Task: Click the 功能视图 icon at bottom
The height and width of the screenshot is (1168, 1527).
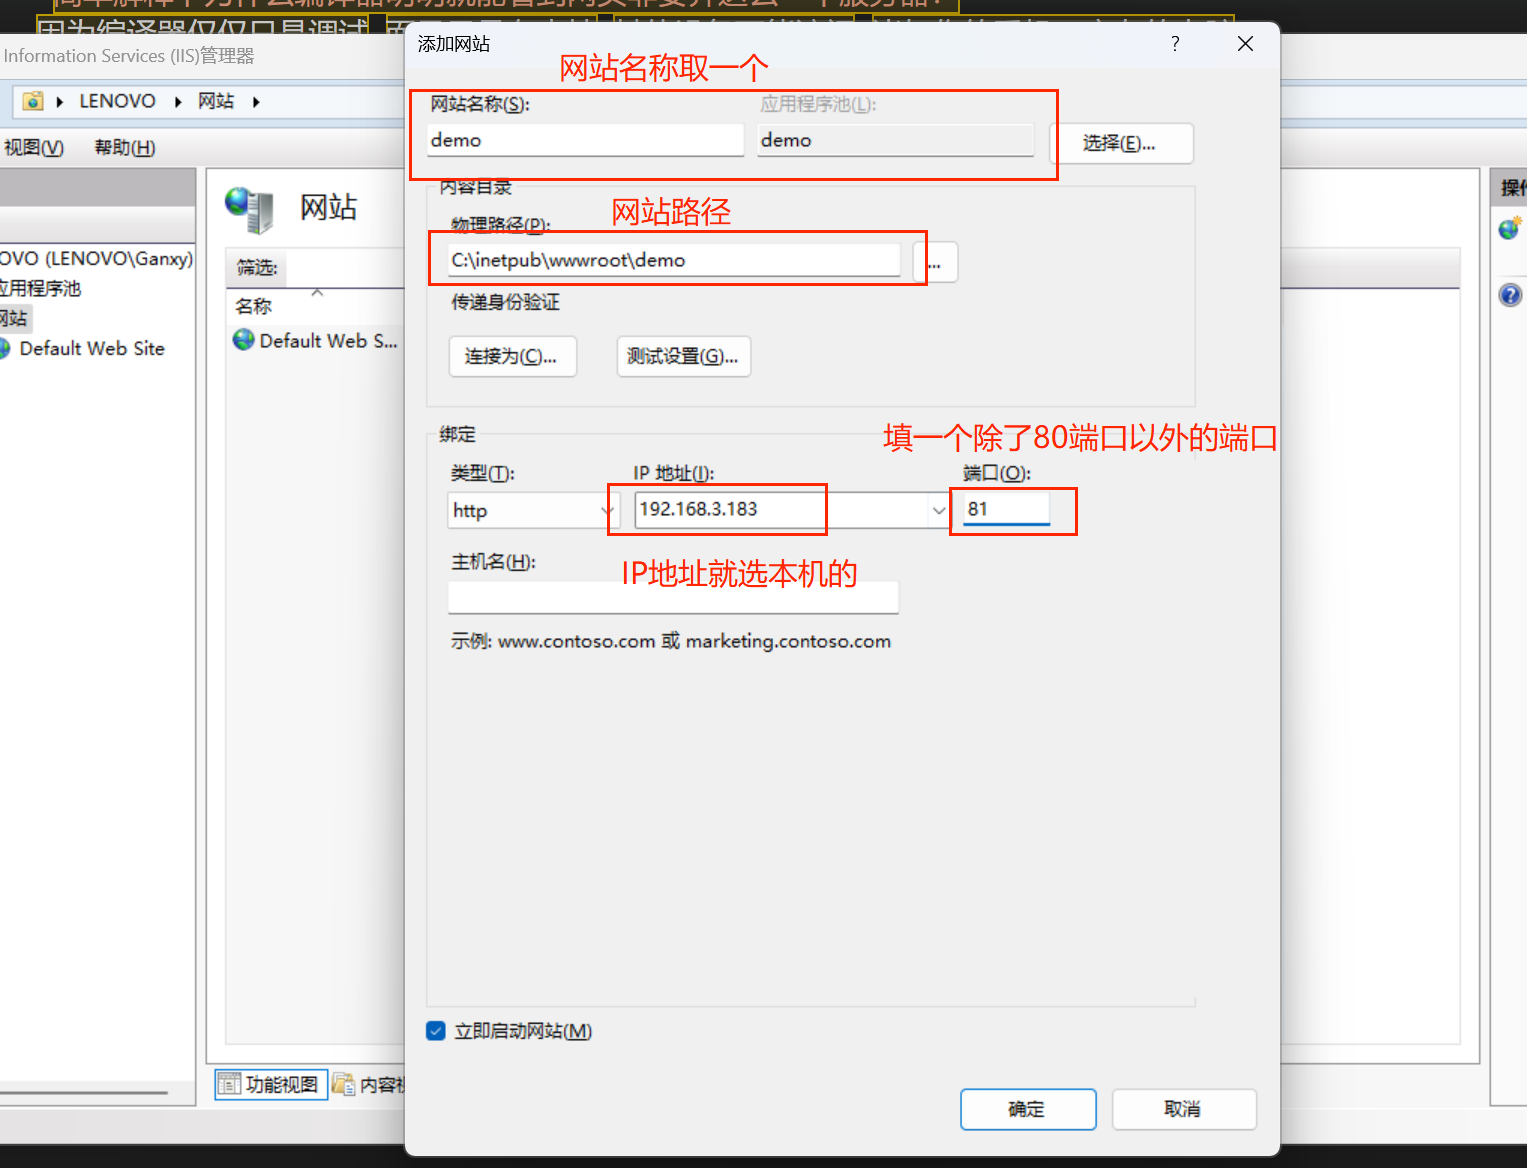Action: click(x=229, y=1084)
